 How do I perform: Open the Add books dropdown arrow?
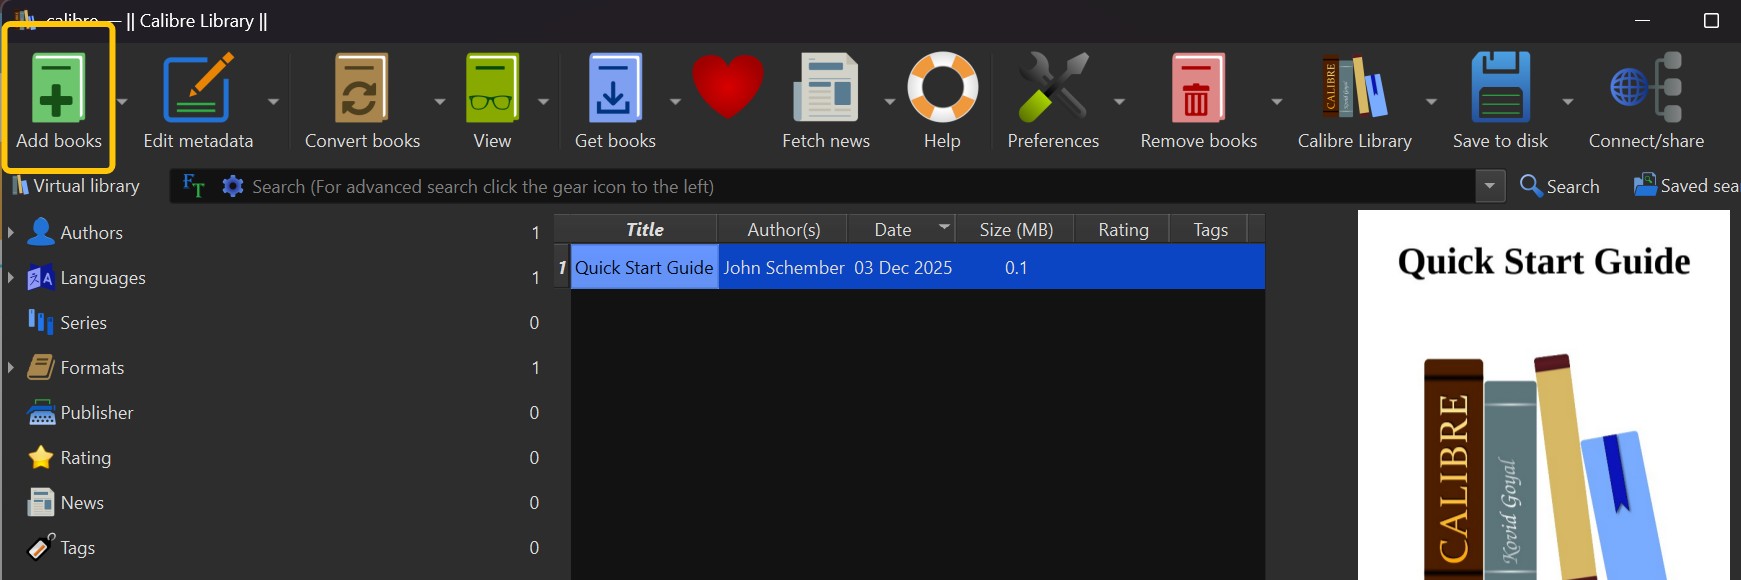tap(122, 101)
